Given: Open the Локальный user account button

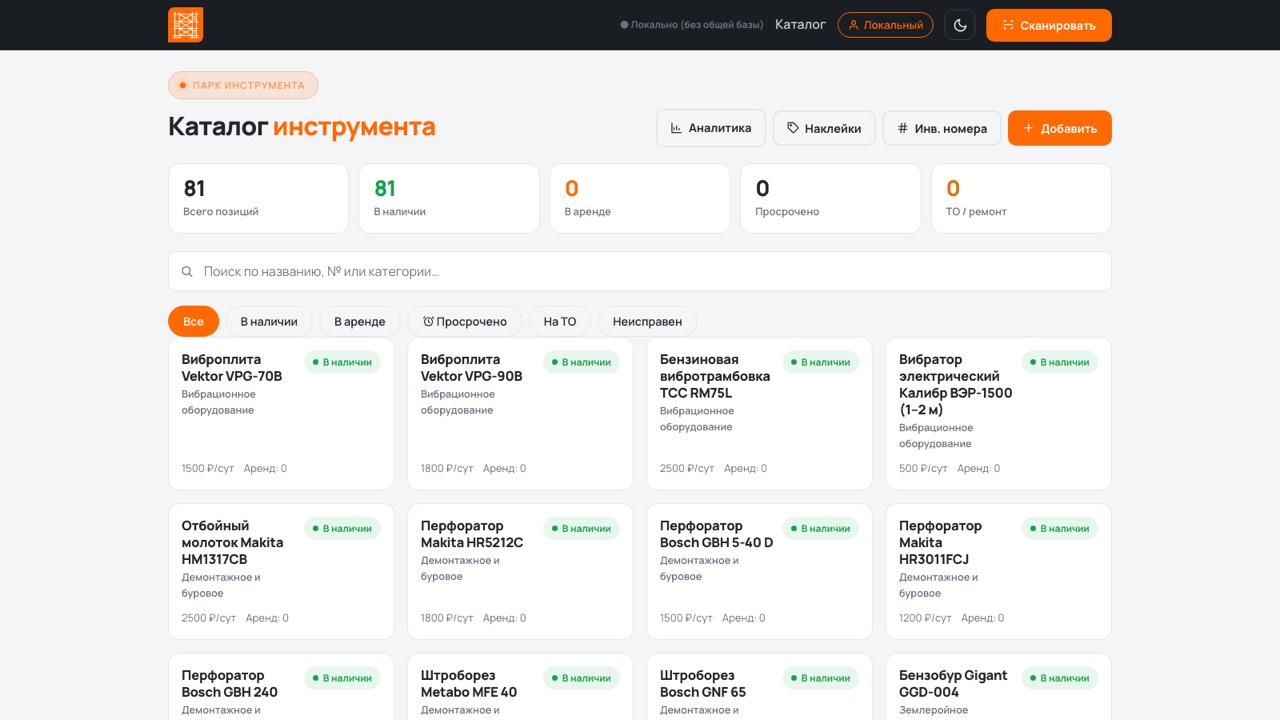Looking at the screenshot, I should (x=886, y=25).
